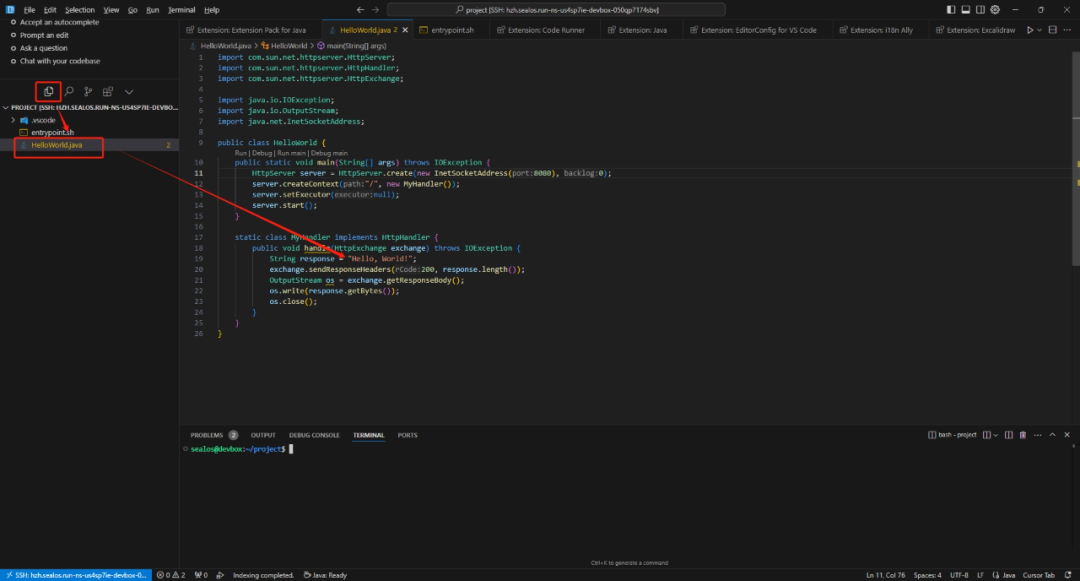The width and height of the screenshot is (1080, 581).
Task: Collapse the PROJECT root folder
Action: click(x=6, y=107)
